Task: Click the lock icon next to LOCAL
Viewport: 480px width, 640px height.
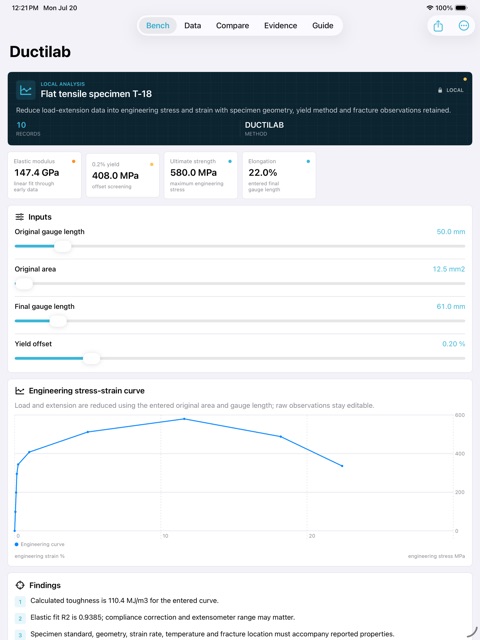Action: coord(440,90)
